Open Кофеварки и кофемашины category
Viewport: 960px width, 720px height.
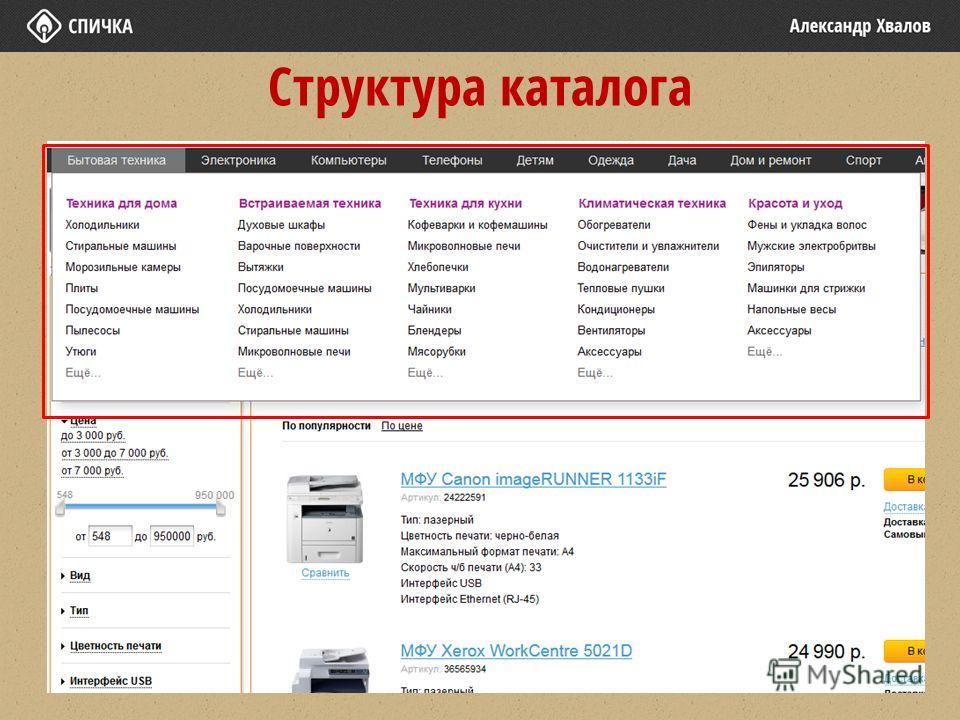(x=478, y=225)
